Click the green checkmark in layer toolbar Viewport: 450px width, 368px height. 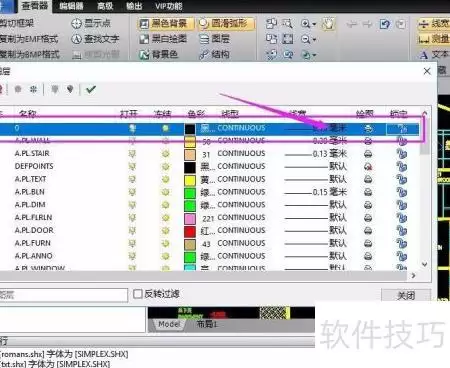pyautogui.click(x=91, y=89)
